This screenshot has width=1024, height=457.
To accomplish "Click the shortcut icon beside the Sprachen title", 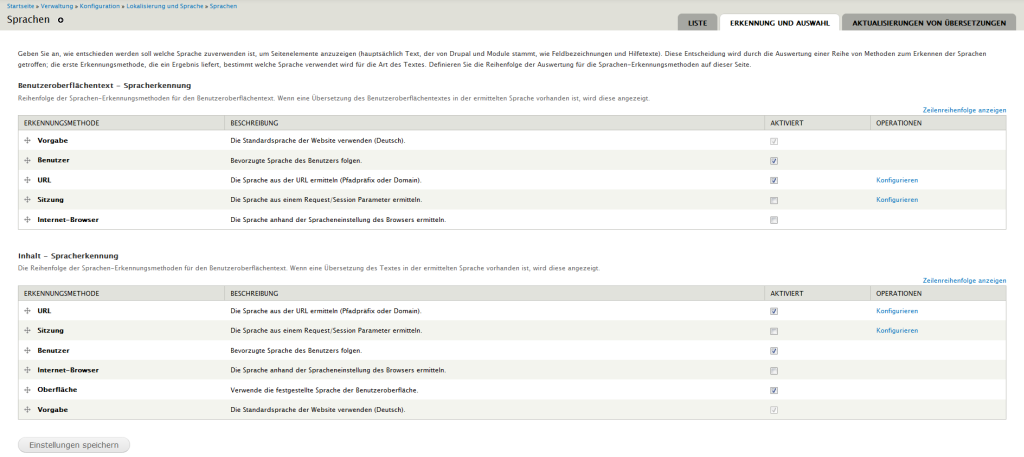I will click(x=61, y=20).
